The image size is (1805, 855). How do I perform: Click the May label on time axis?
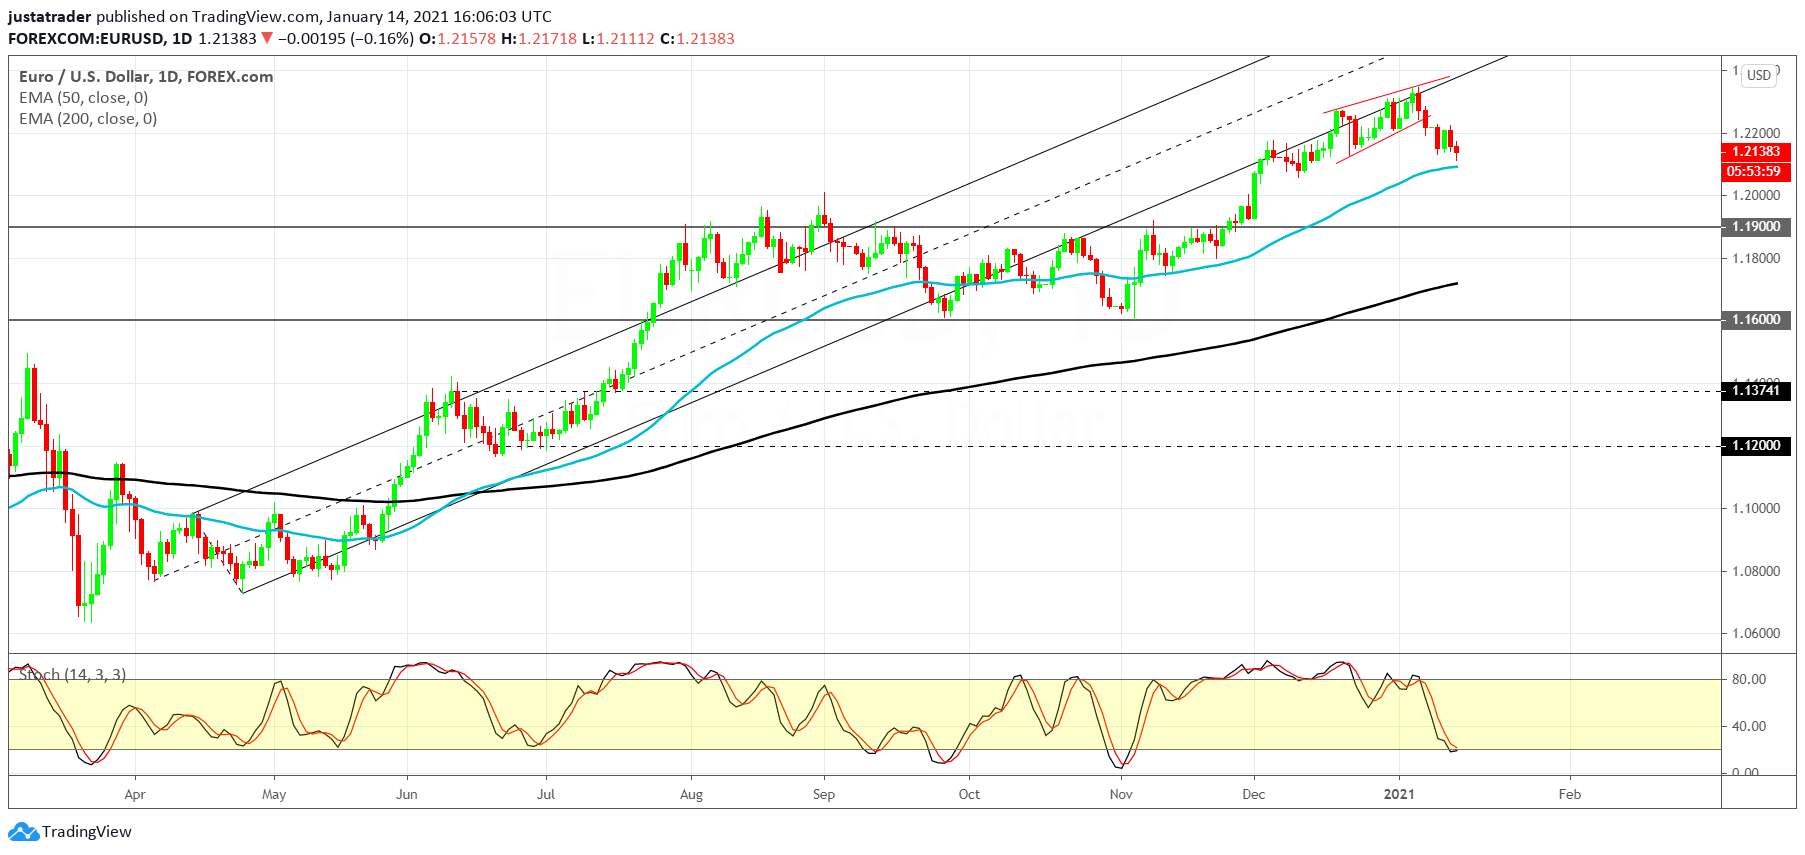point(274,795)
